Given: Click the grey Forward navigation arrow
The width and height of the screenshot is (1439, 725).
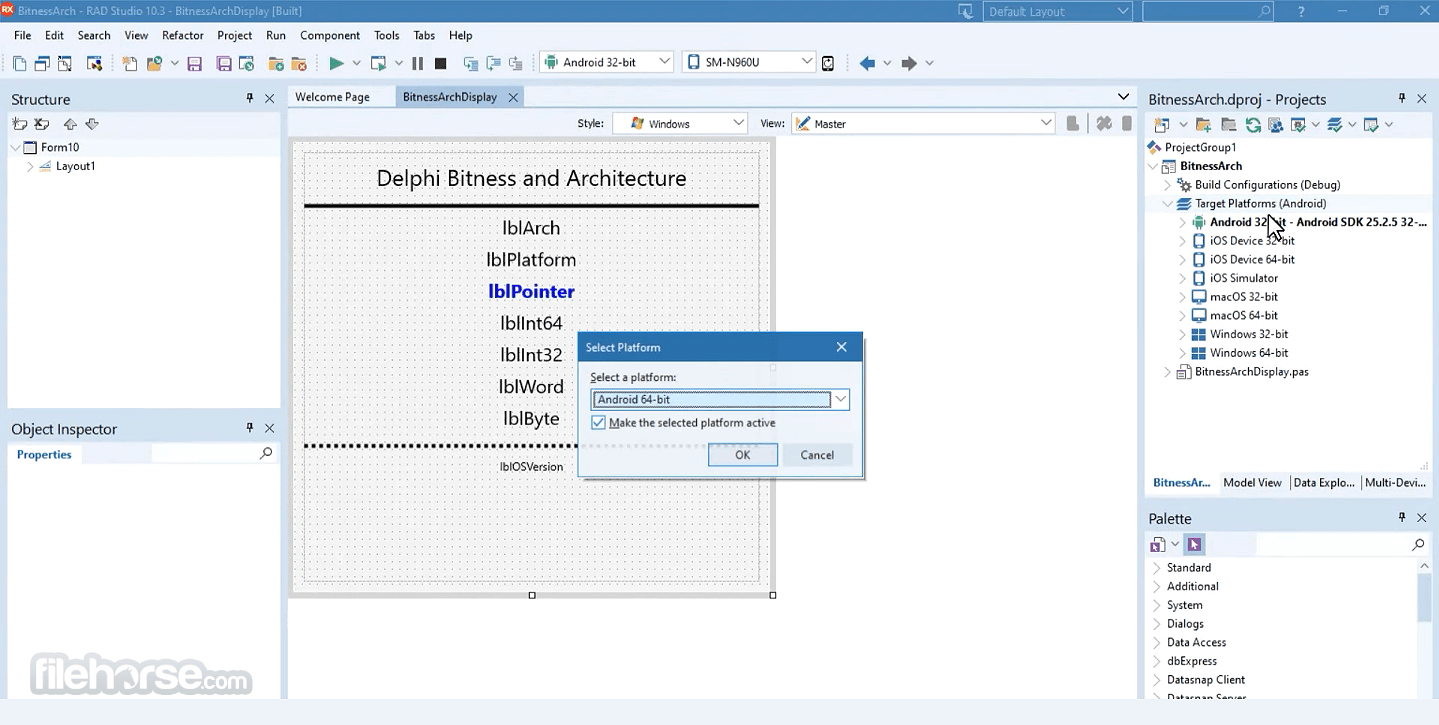Looking at the screenshot, I should (x=908, y=63).
